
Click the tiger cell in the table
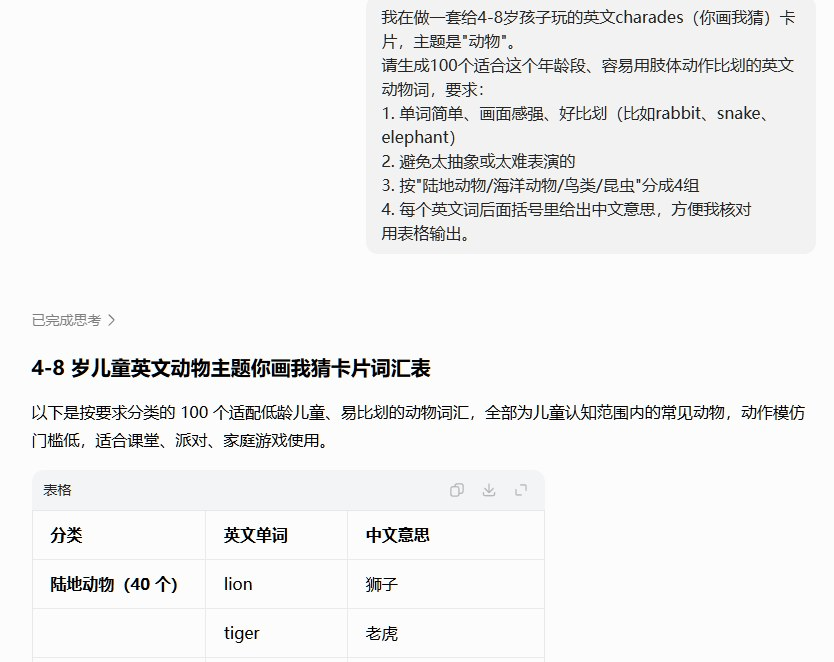[277, 633]
